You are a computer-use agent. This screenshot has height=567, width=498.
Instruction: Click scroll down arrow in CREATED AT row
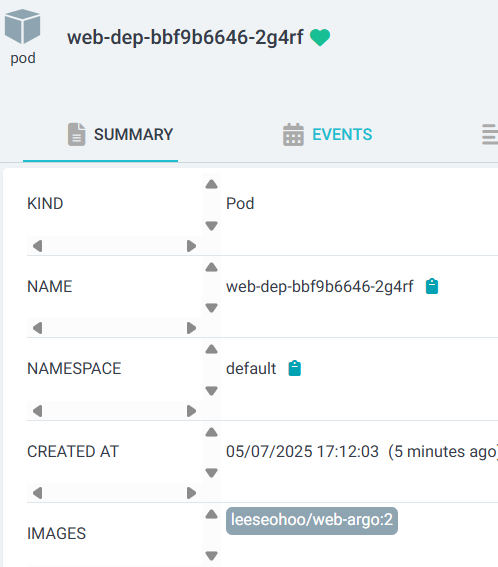point(211,473)
